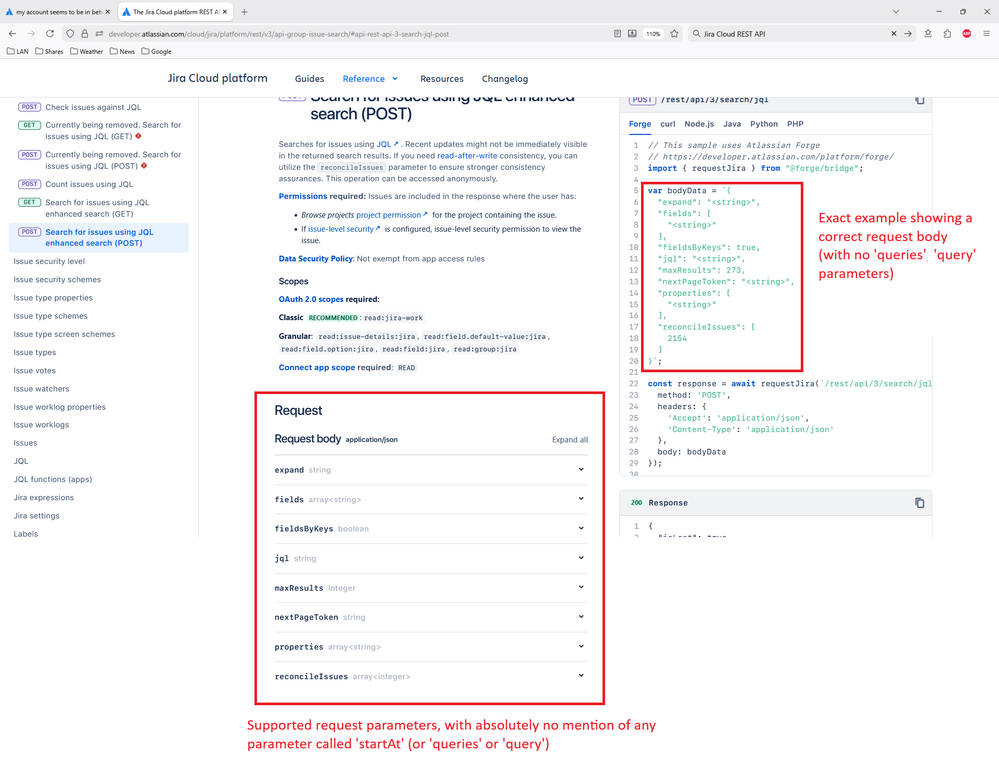This screenshot has width=999, height=760.
Task: Bookmark this page with star icon
Action: coord(674,34)
